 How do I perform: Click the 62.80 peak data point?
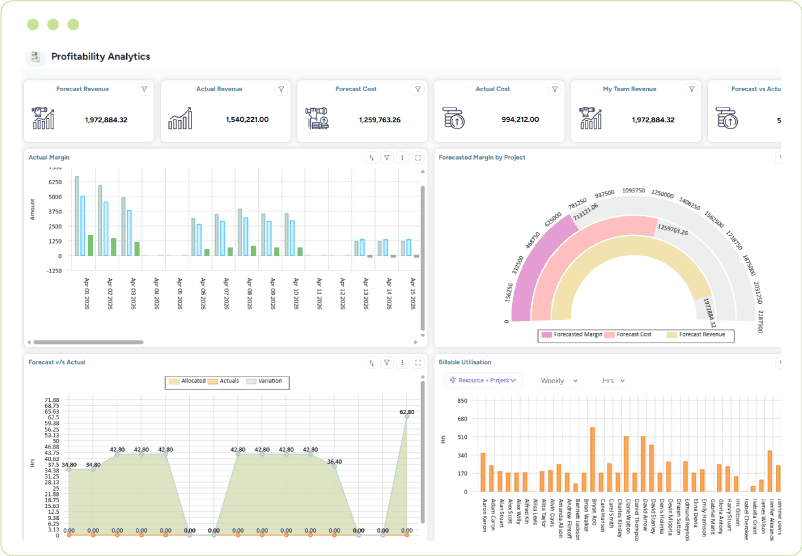pos(407,417)
